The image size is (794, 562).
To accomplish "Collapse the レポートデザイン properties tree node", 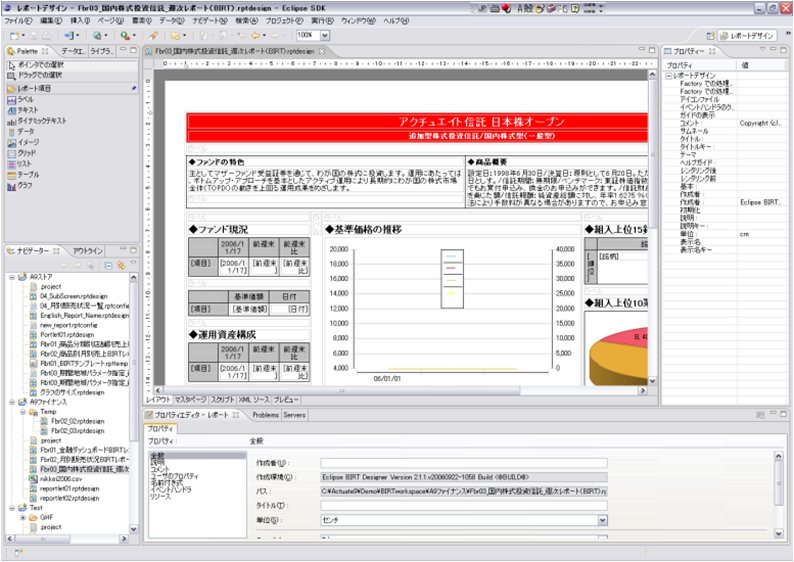I will pos(669,76).
